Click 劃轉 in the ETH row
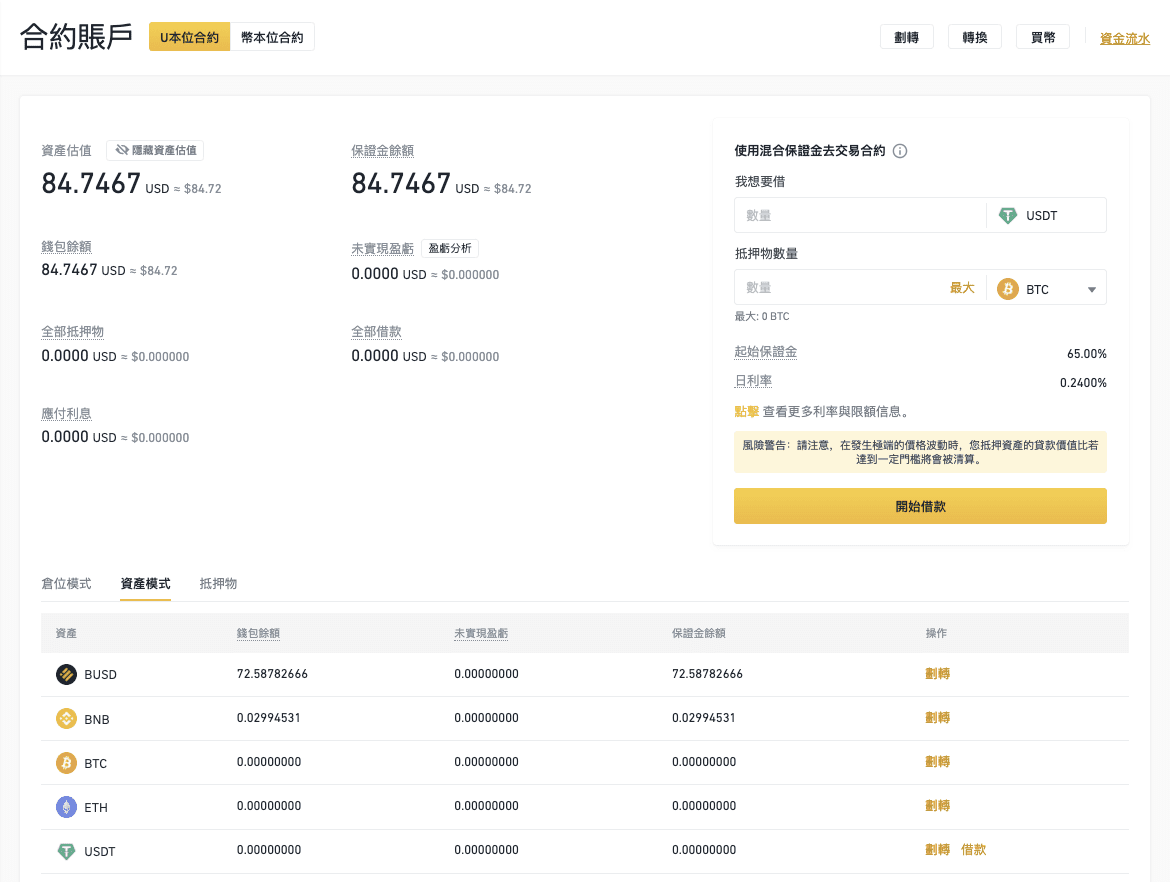This screenshot has width=1170, height=882. (x=937, y=806)
